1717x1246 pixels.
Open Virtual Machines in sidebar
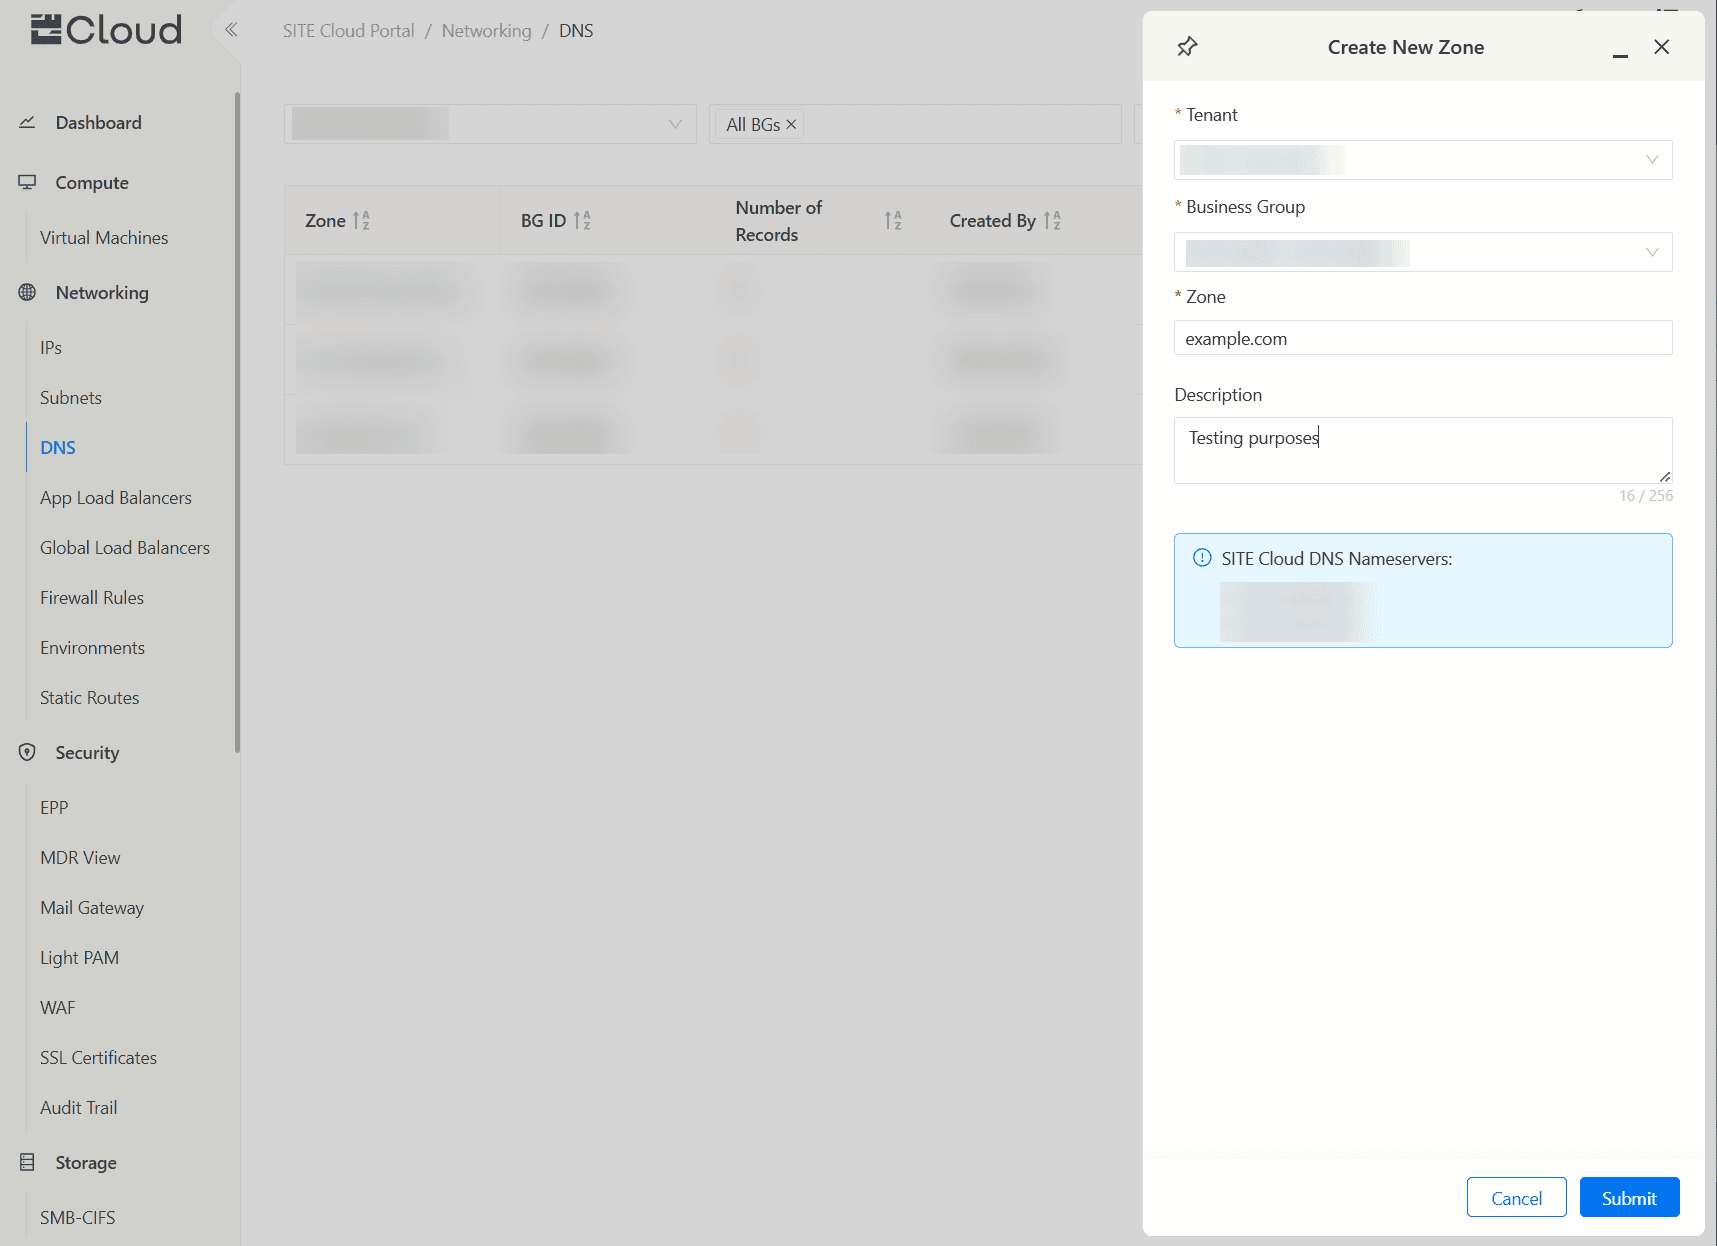tap(104, 238)
